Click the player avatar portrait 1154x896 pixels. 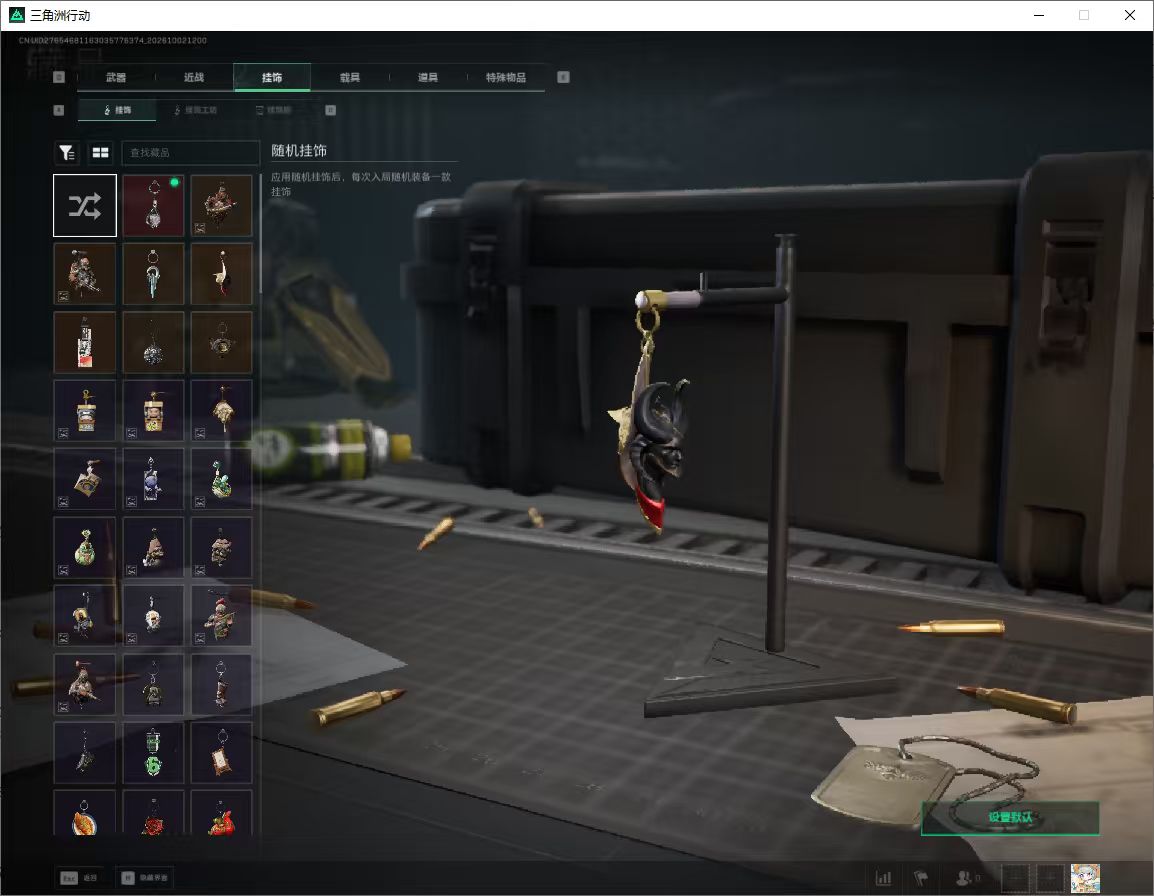[1085, 878]
